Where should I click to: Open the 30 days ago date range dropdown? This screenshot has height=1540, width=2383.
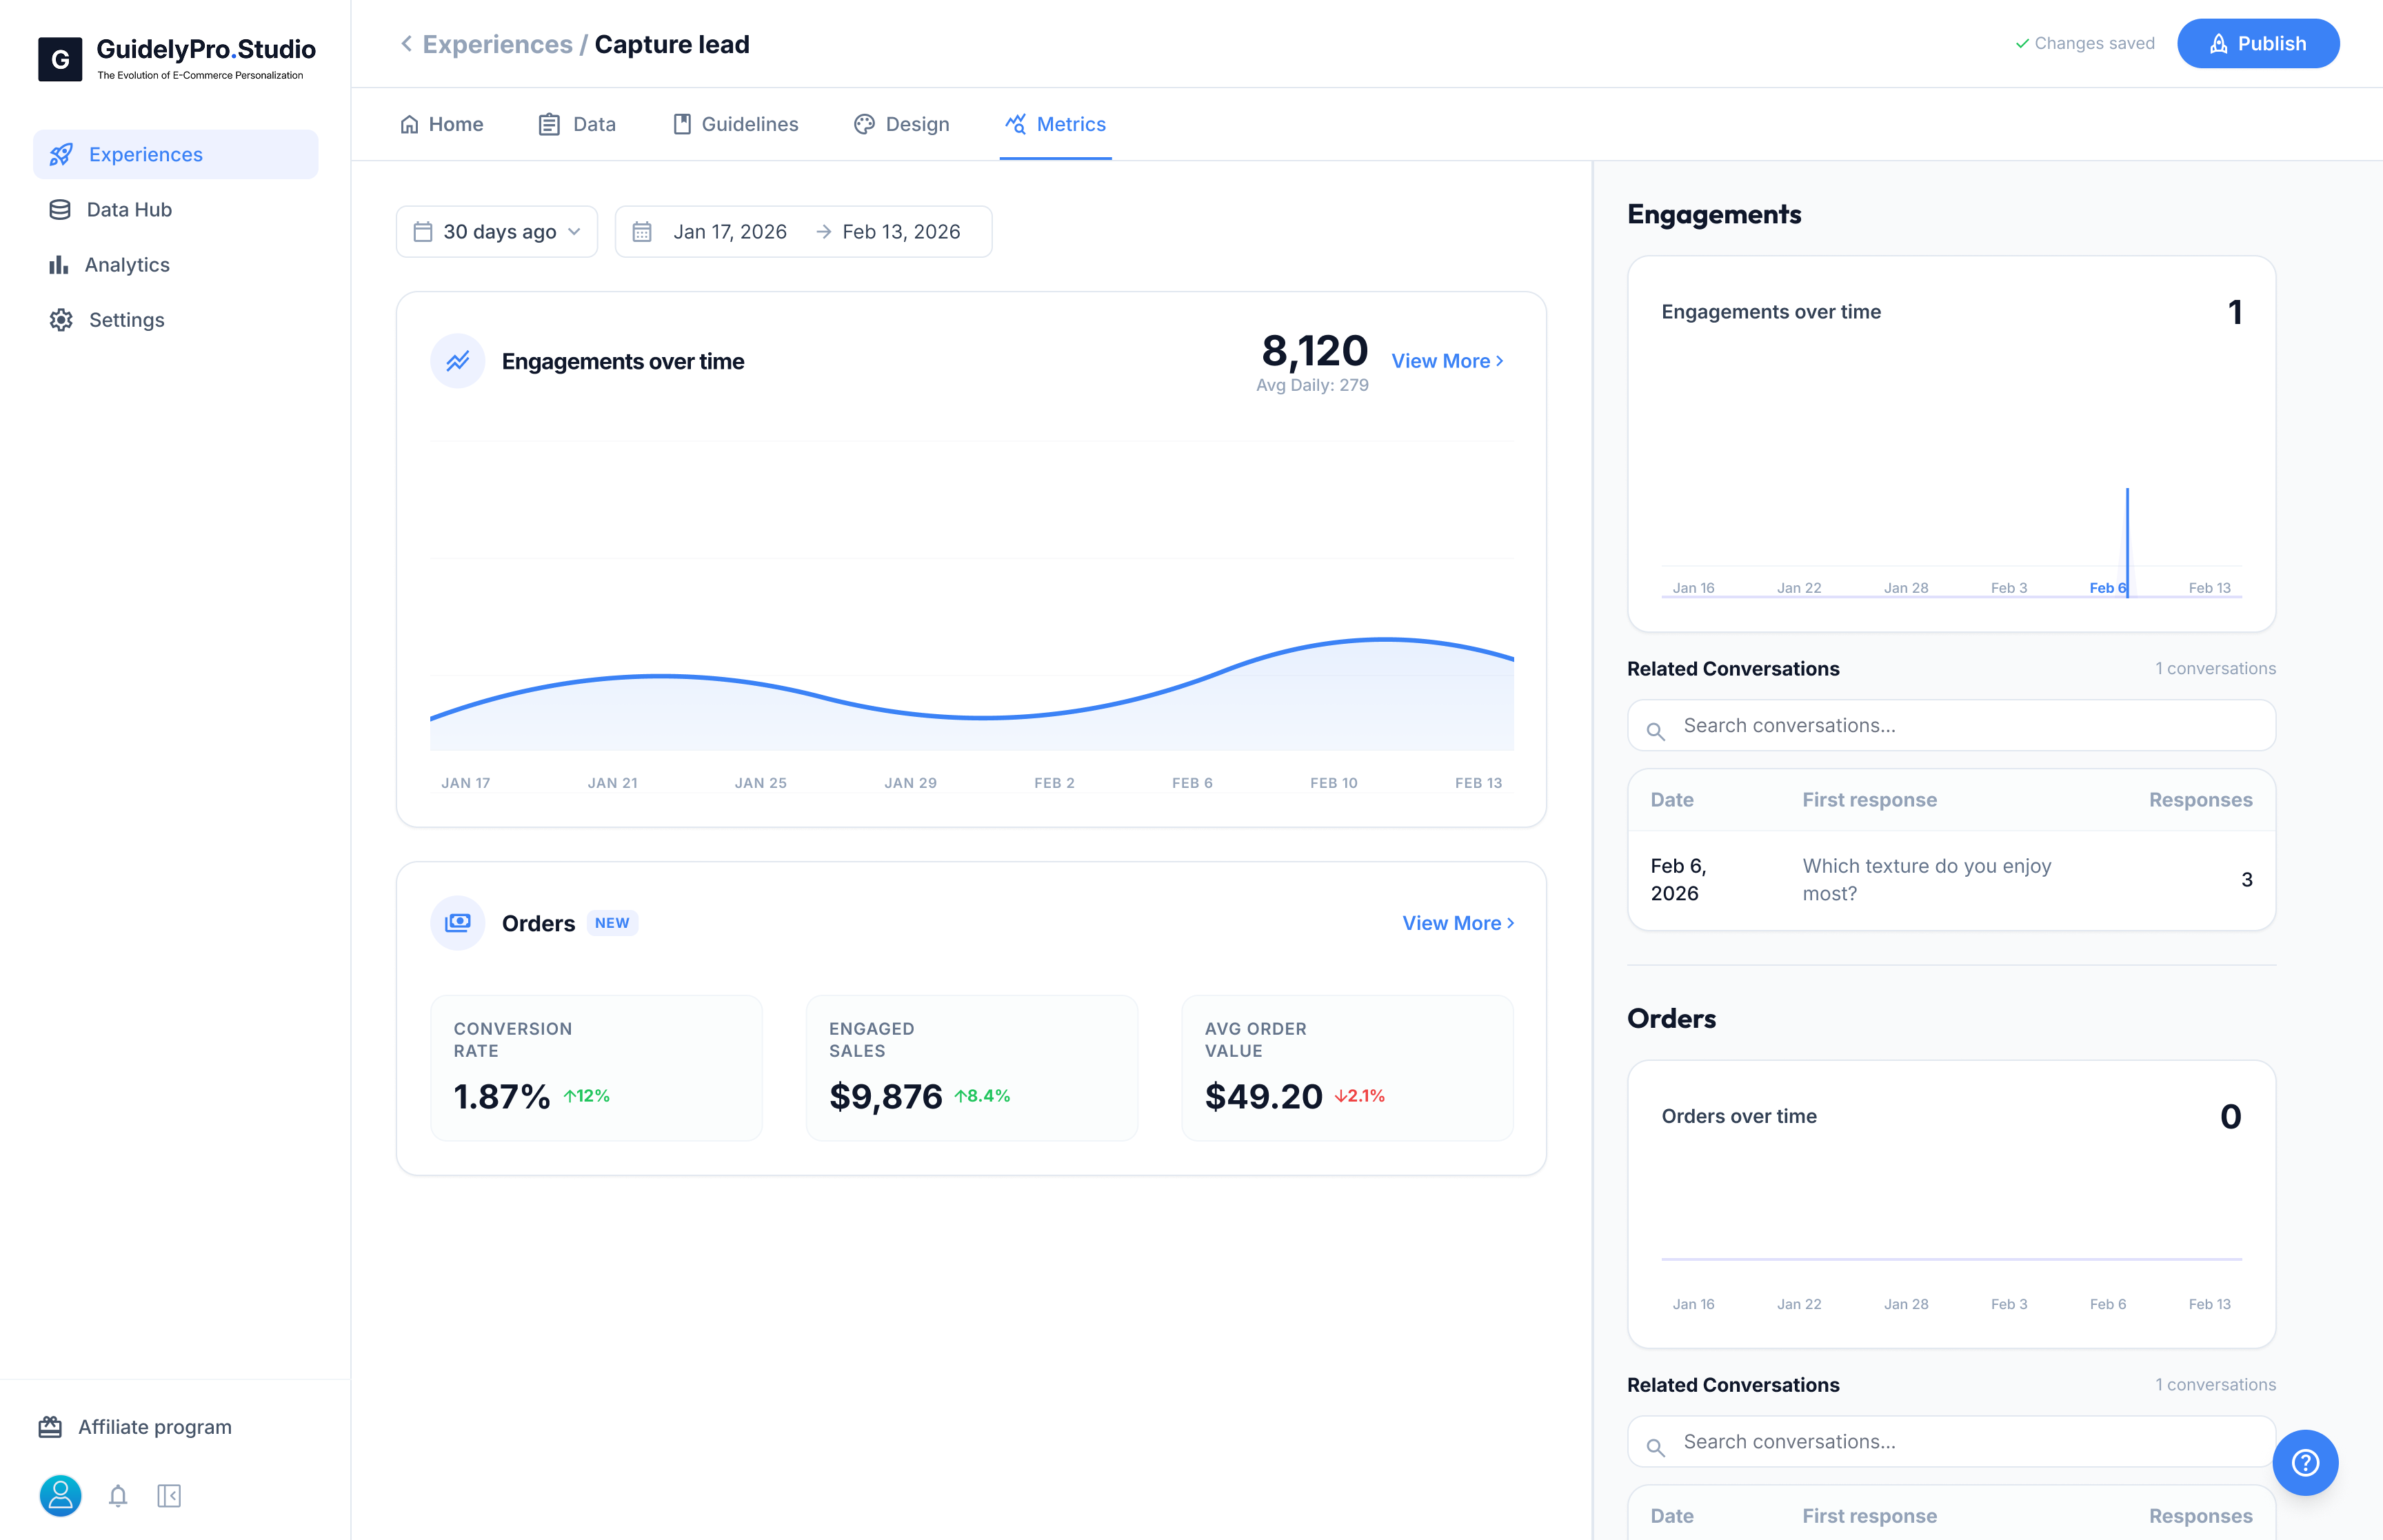496,231
